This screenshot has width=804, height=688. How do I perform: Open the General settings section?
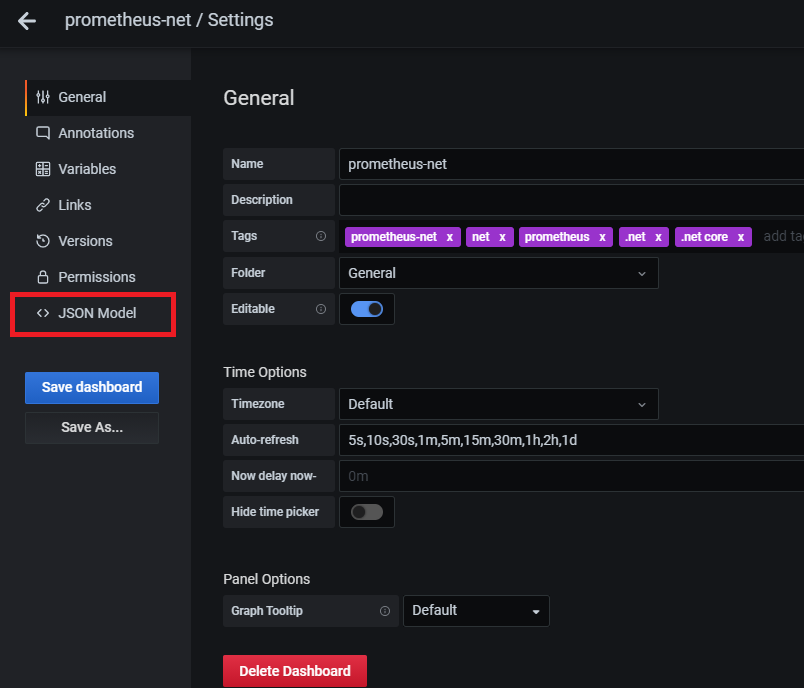(108, 97)
